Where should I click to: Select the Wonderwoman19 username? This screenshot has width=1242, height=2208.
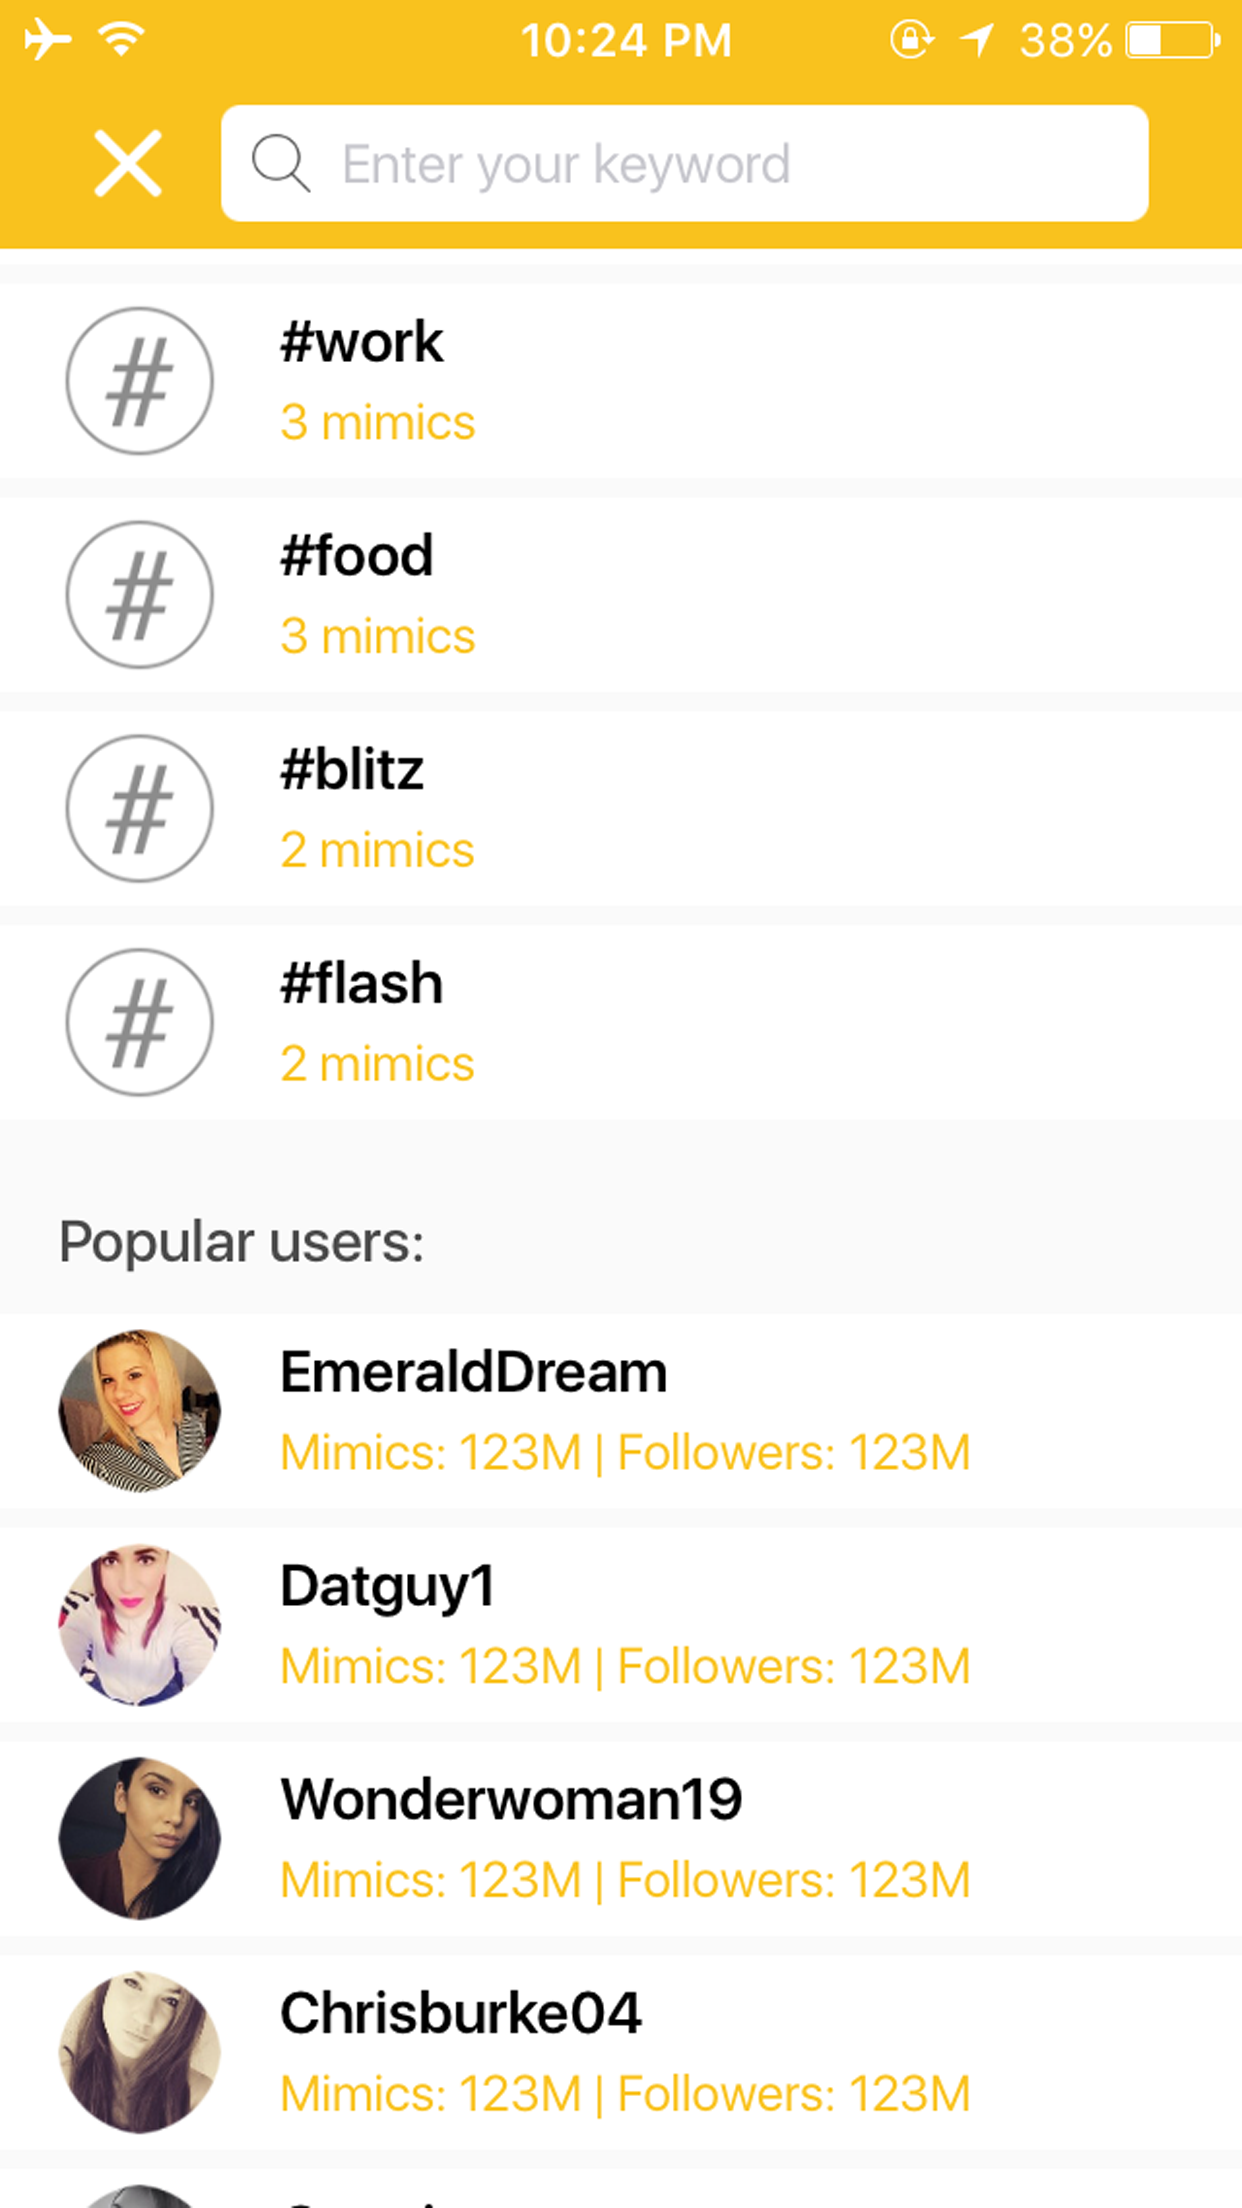pyautogui.click(x=511, y=1800)
